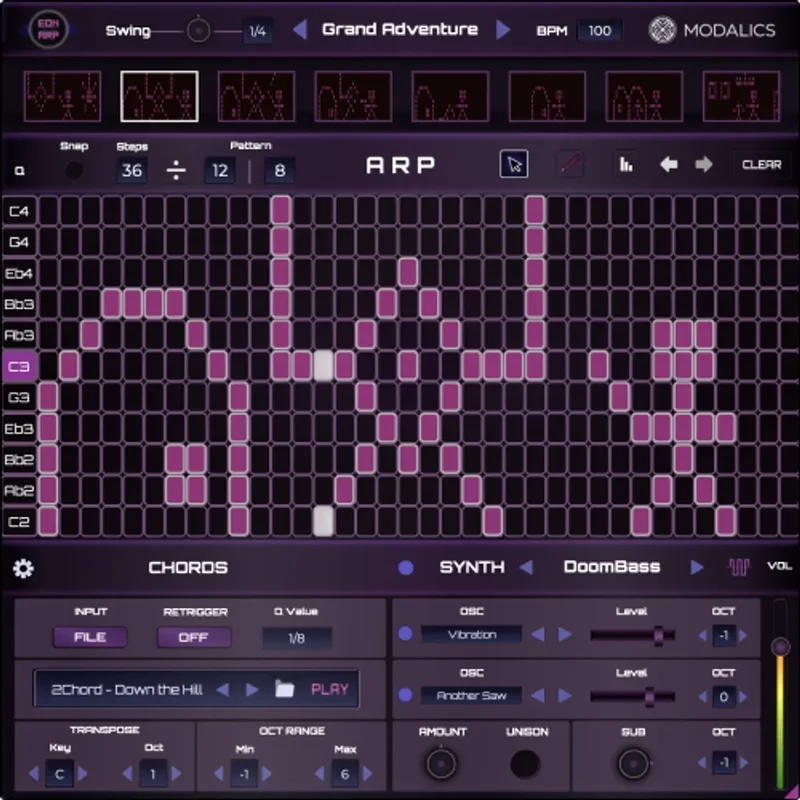Previous chord file before Down the Hill

(x=222, y=690)
